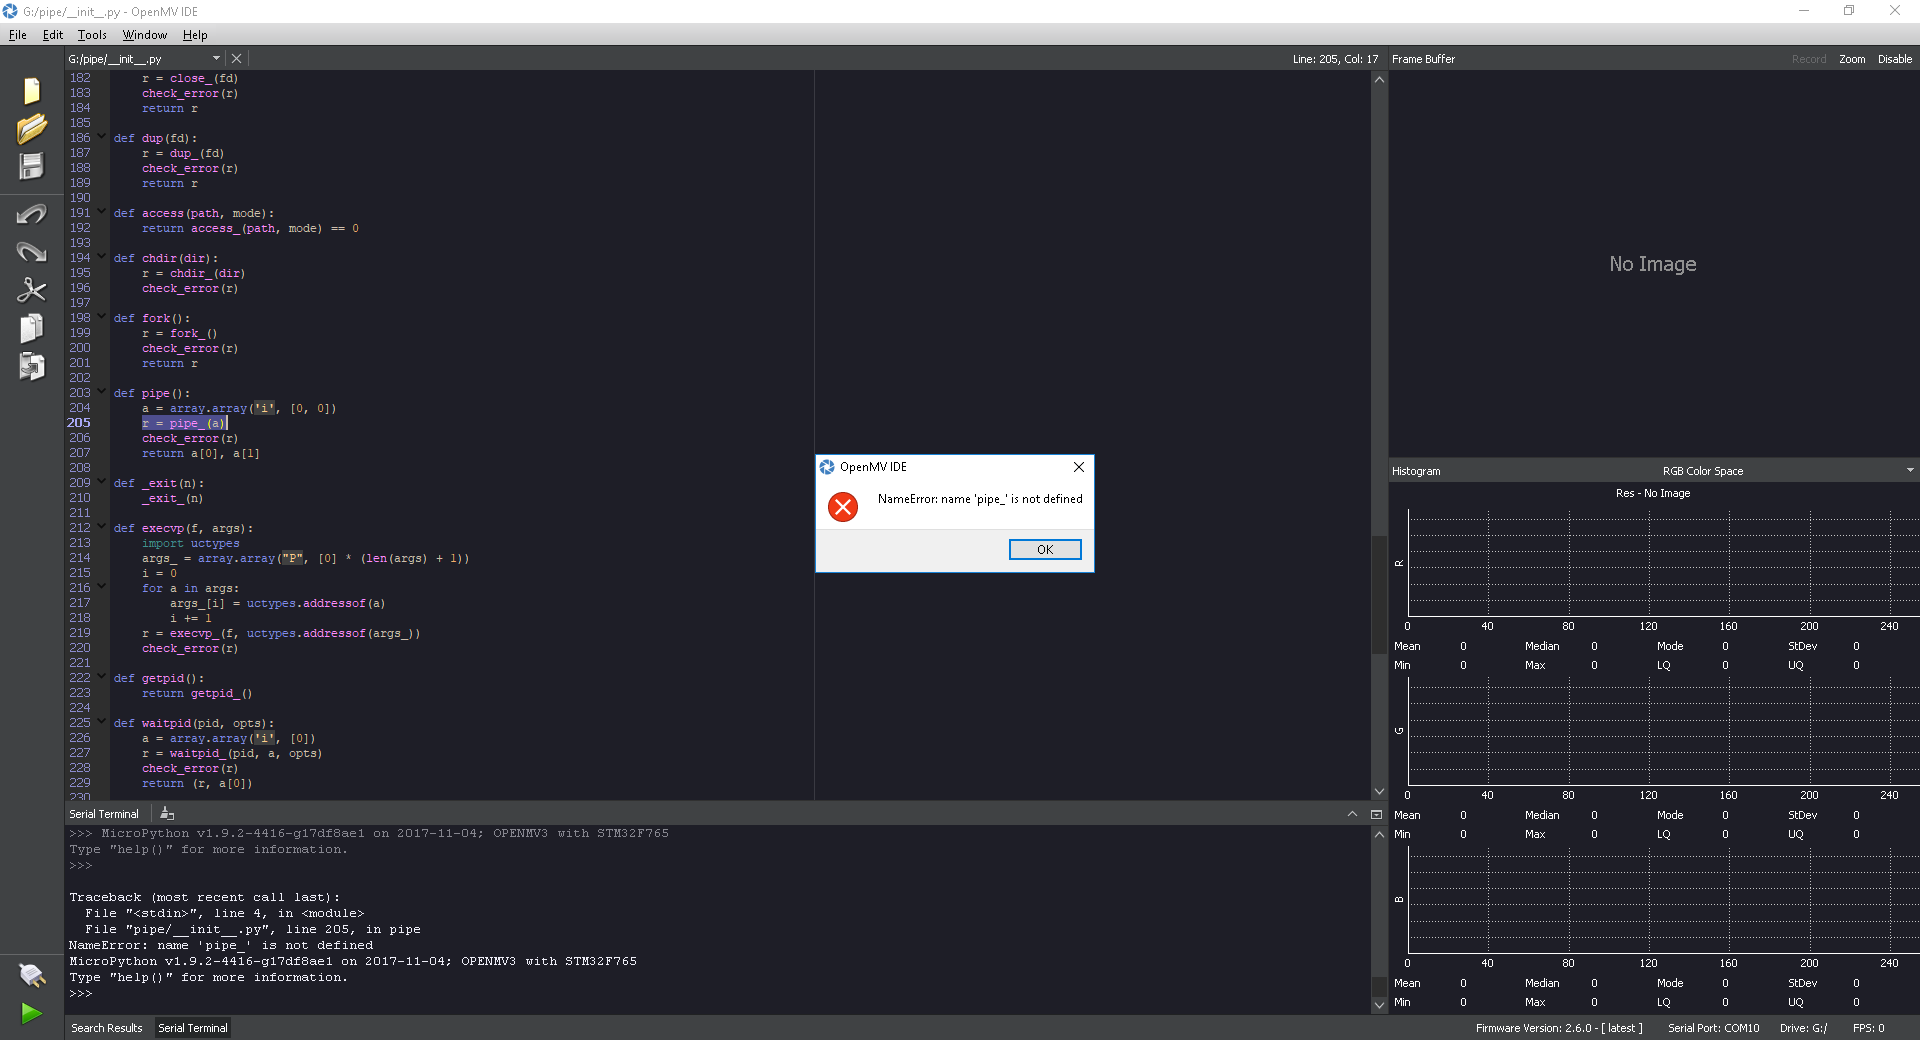Click the No Image frame buffer area
This screenshot has width=1920, height=1040.
(x=1653, y=264)
